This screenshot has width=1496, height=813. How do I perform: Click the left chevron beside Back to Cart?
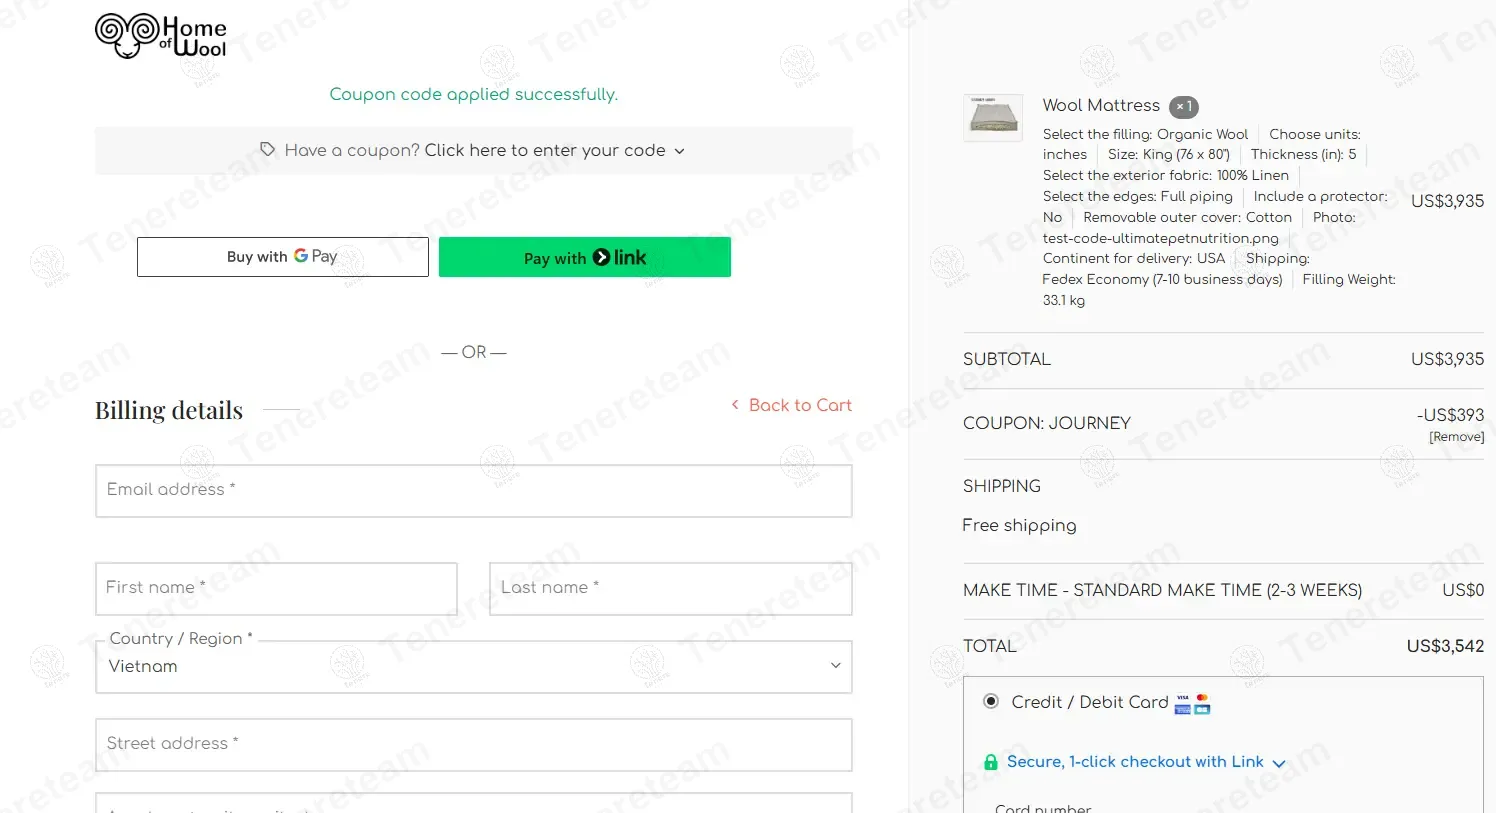[735, 405]
